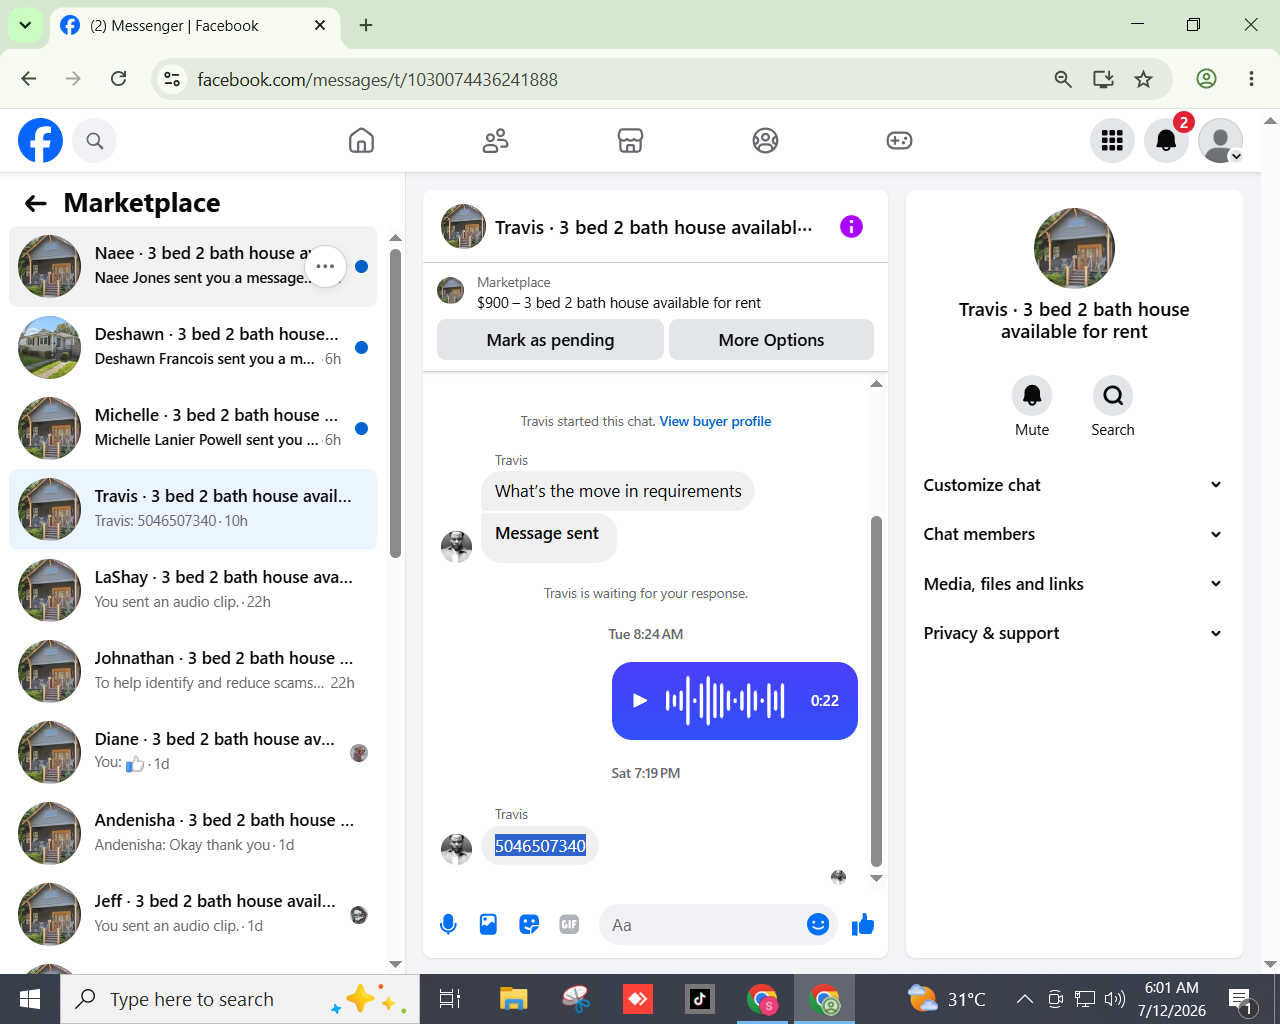Open conversation information purple icon

(x=851, y=227)
